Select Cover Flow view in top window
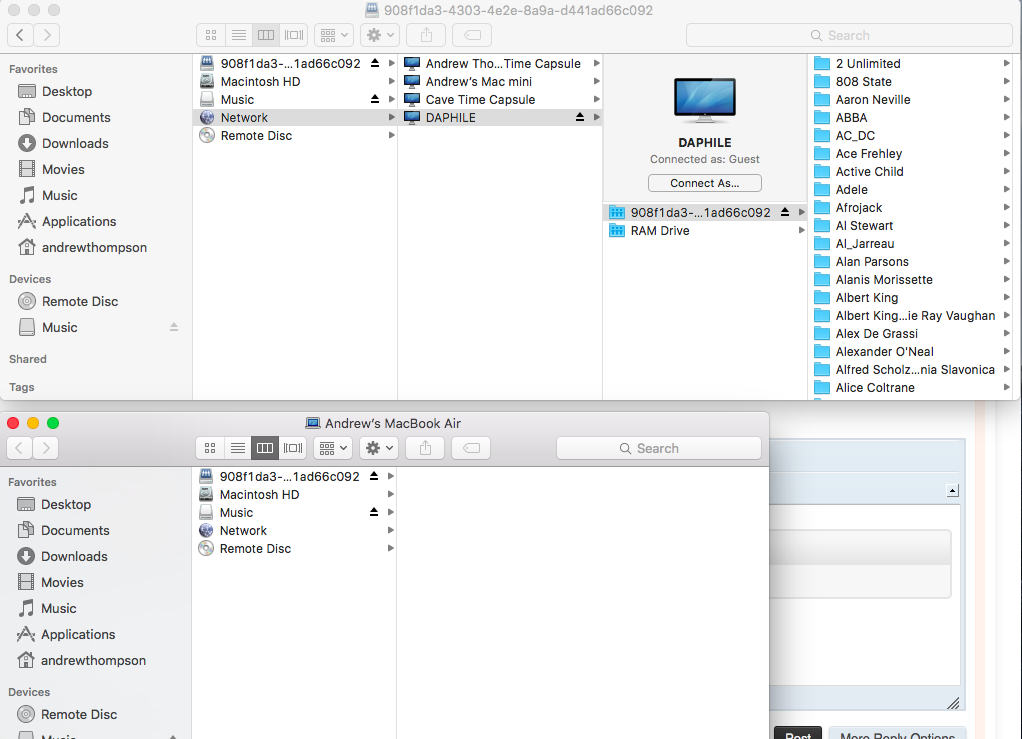Screen dimensions: 1022x739 point(293,35)
